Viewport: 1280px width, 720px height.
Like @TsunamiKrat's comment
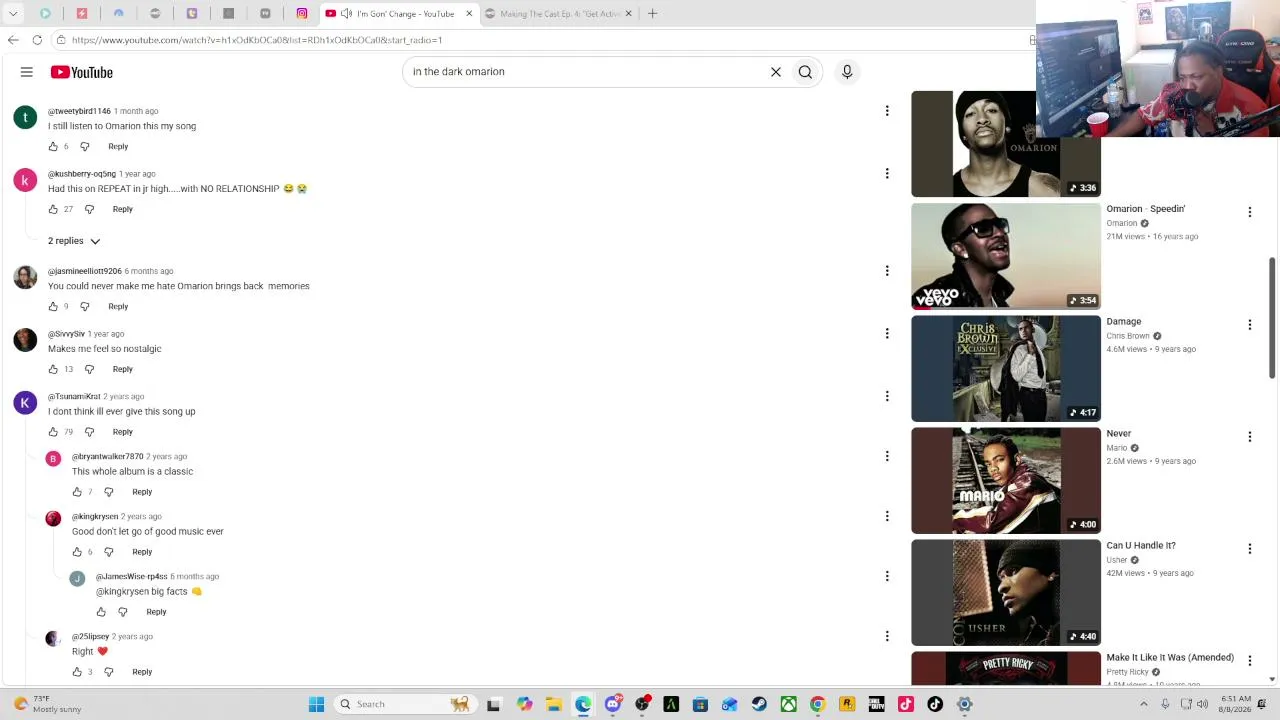[53, 432]
